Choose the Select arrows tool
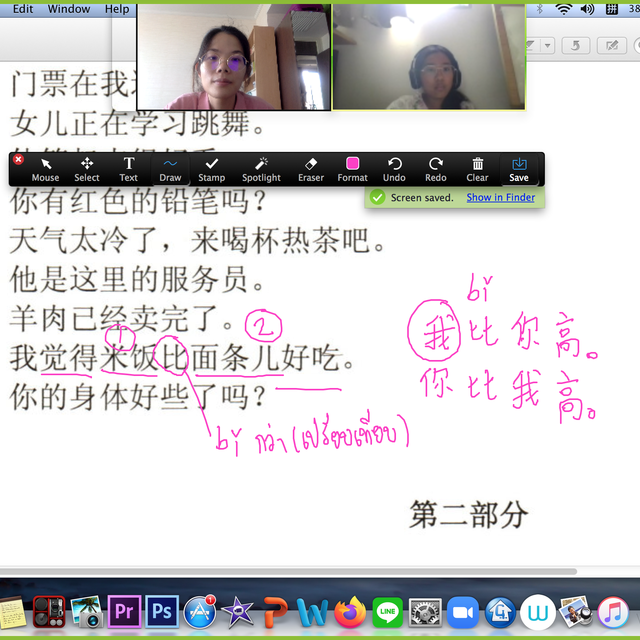Image resolution: width=640 pixels, height=640 pixels. point(87,168)
